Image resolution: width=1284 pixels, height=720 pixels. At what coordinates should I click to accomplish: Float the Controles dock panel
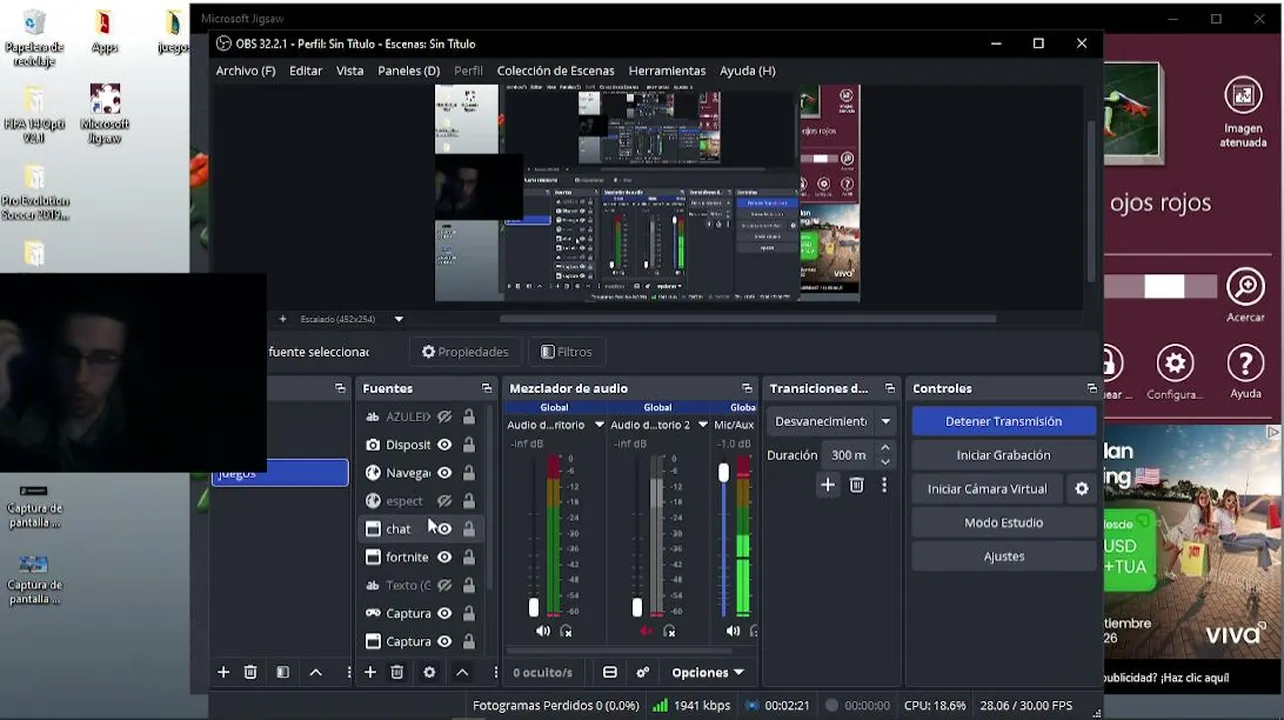[x=1092, y=388]
